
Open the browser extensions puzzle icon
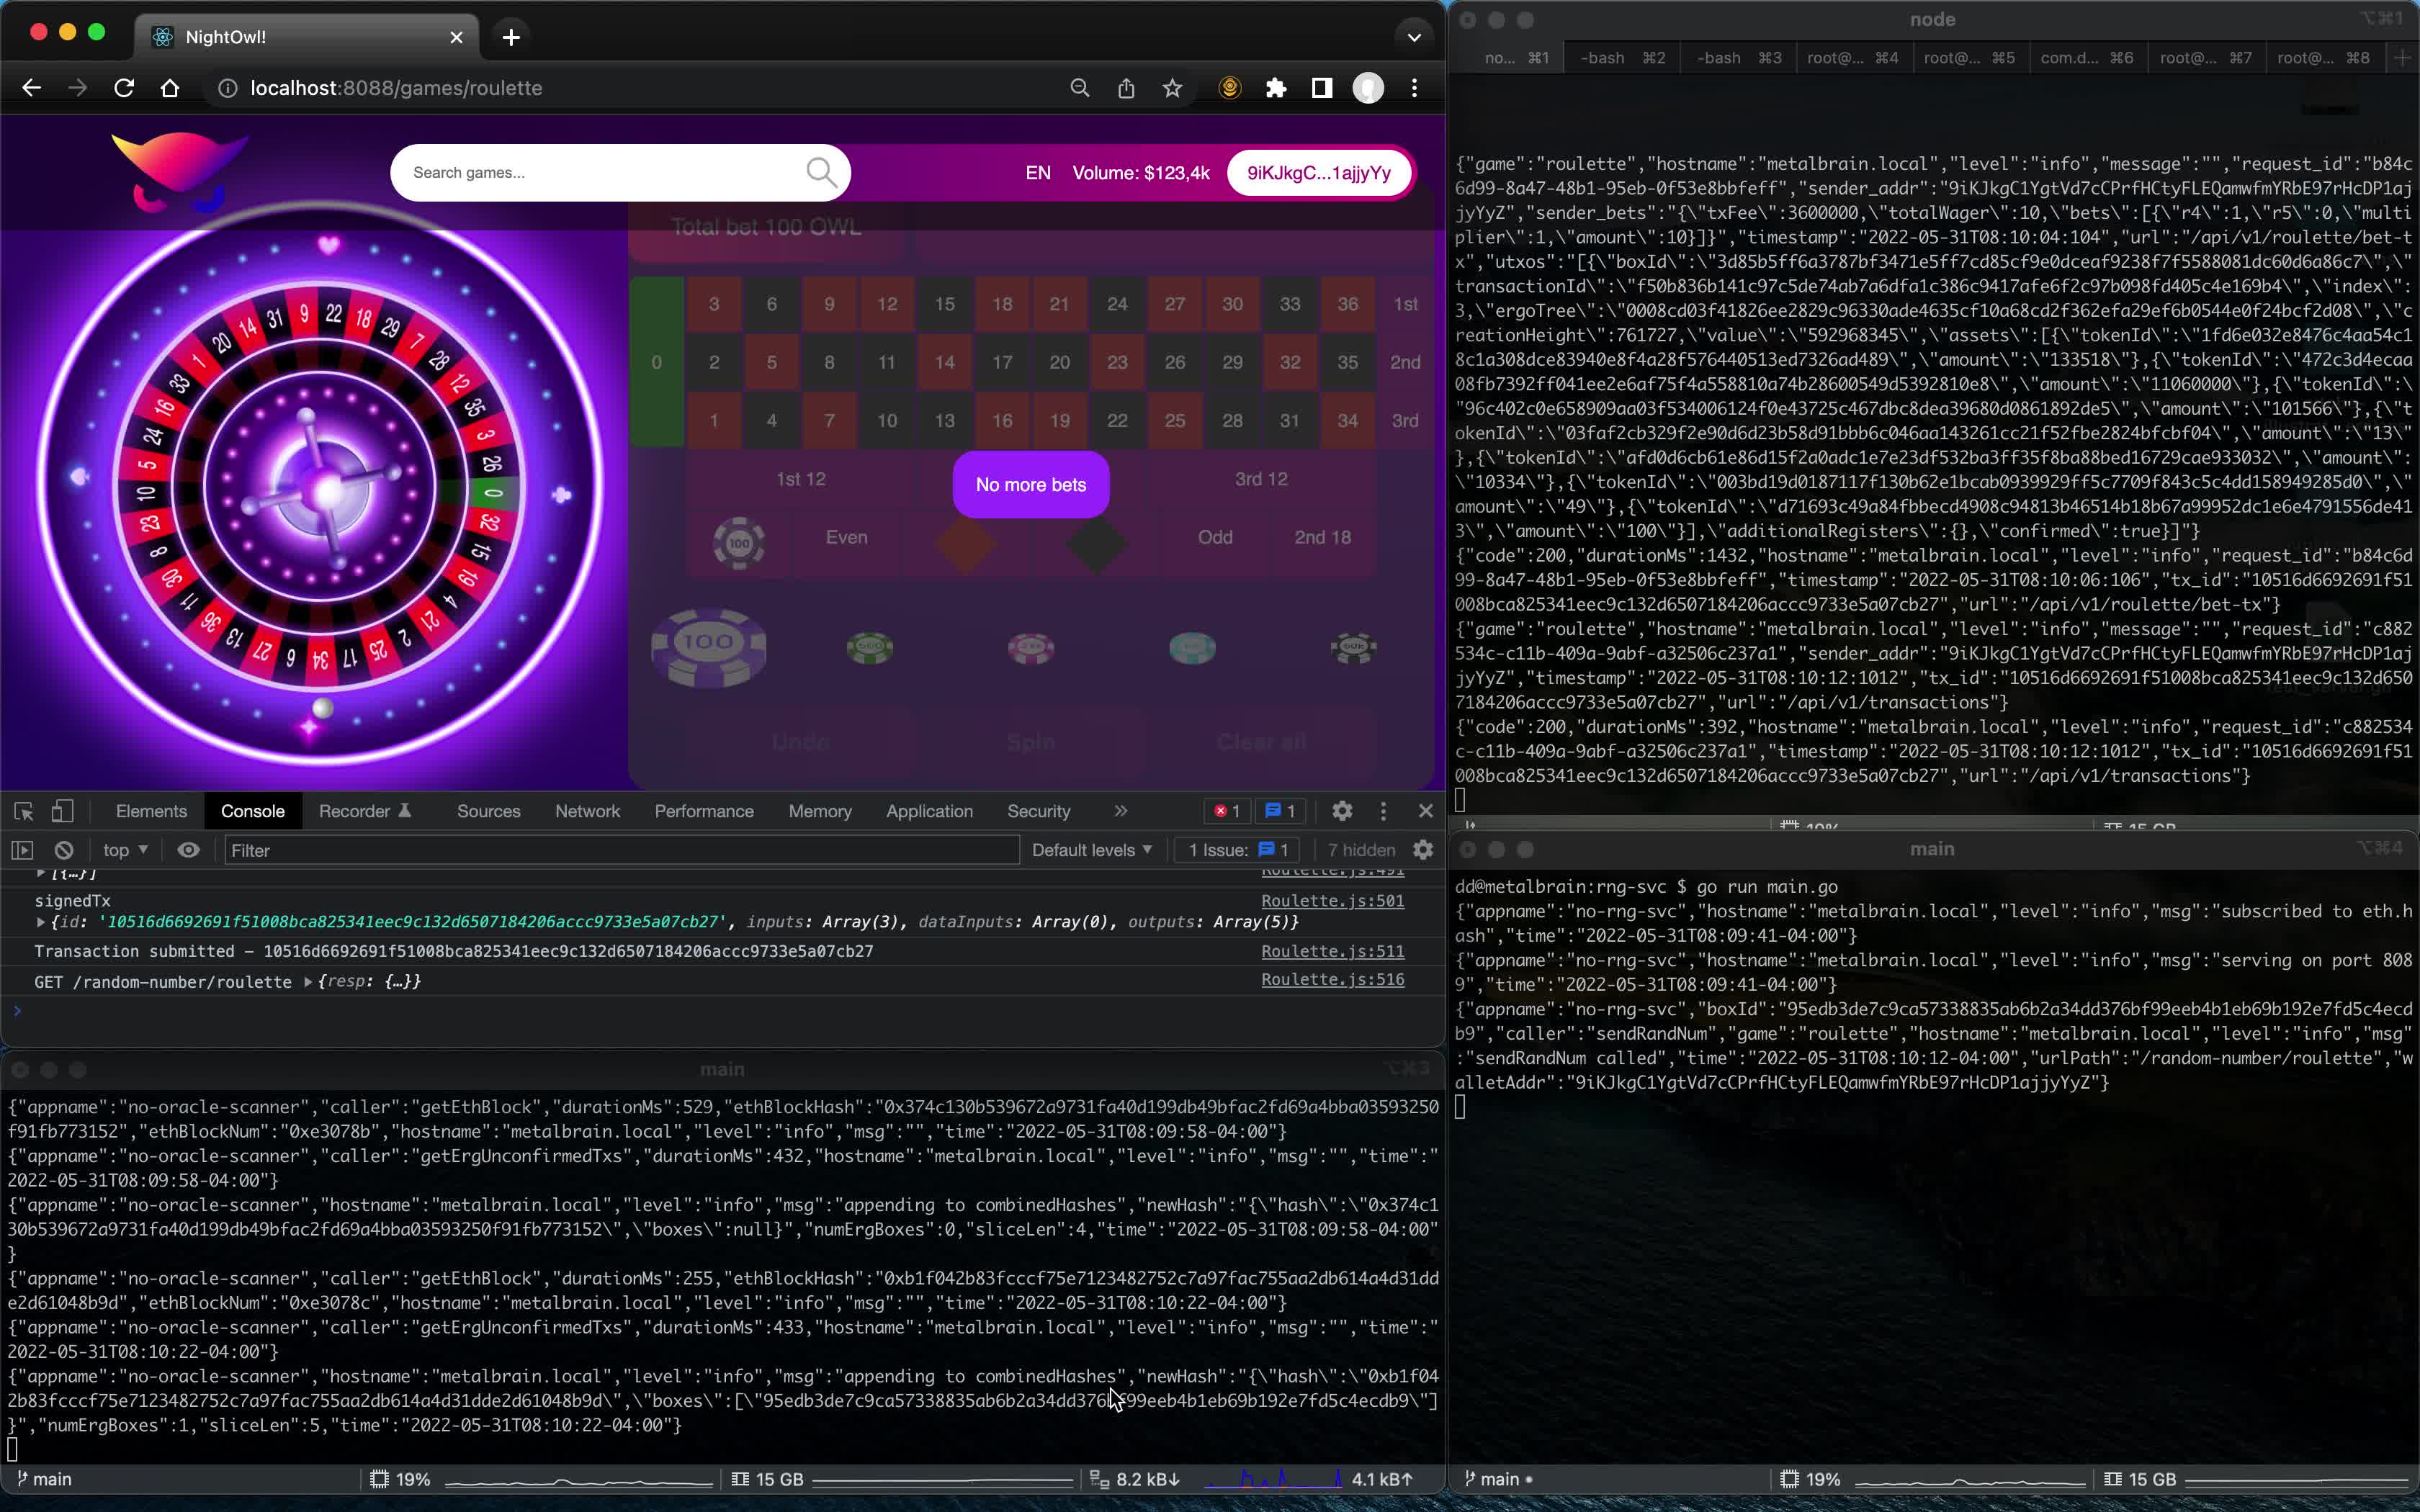pyautogui.click(x=1276, y=88)
